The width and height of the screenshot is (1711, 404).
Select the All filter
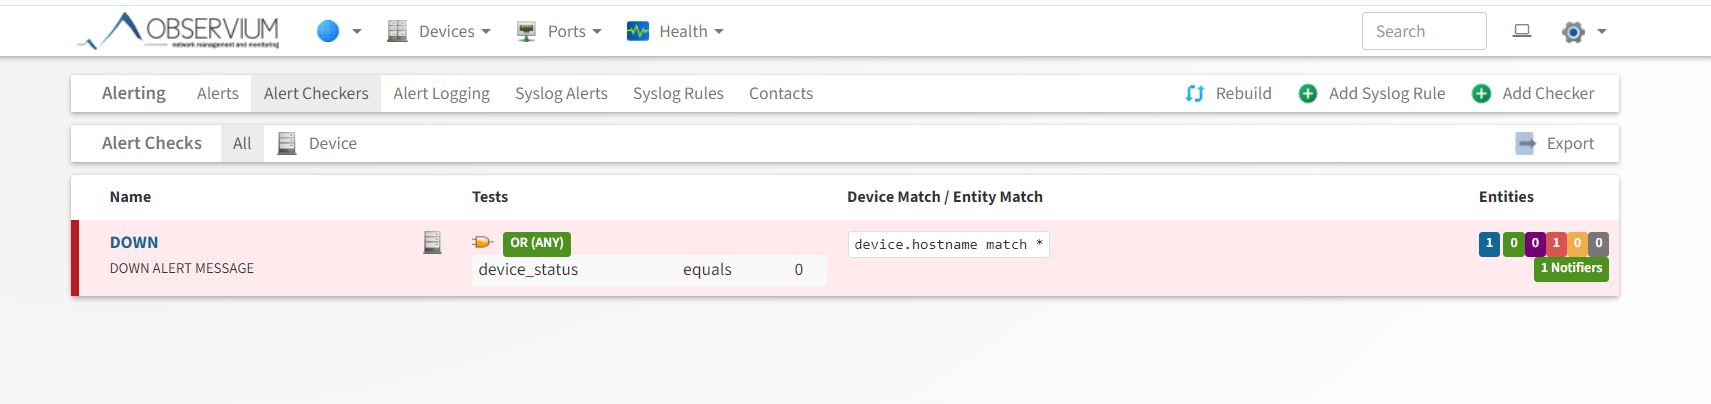click(x=242, y=143)
